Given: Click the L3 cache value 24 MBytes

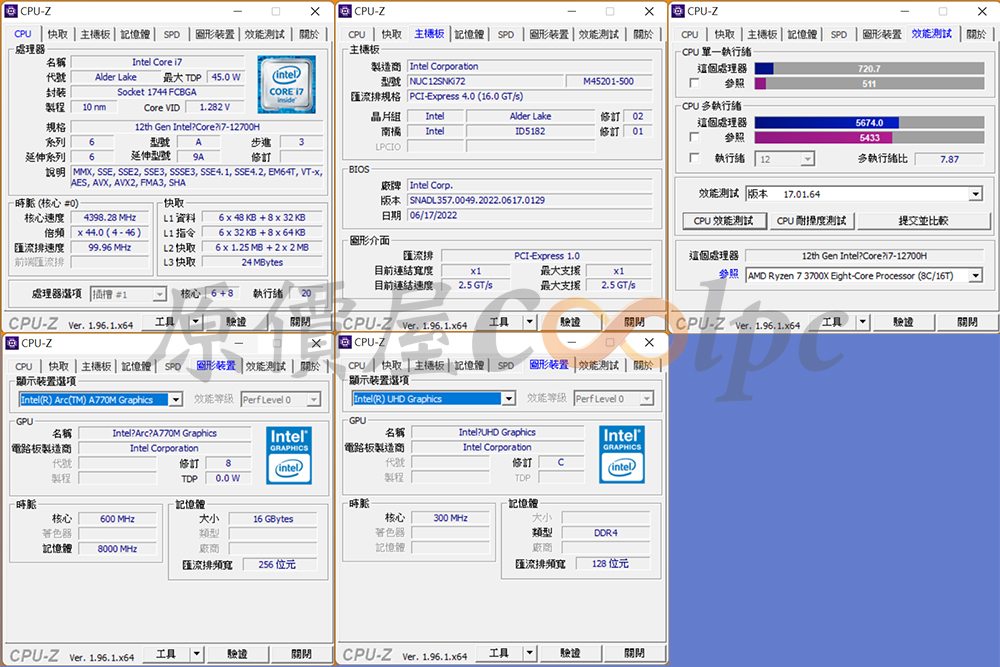Looking at the screenshot, I should [x=262, y=262].
